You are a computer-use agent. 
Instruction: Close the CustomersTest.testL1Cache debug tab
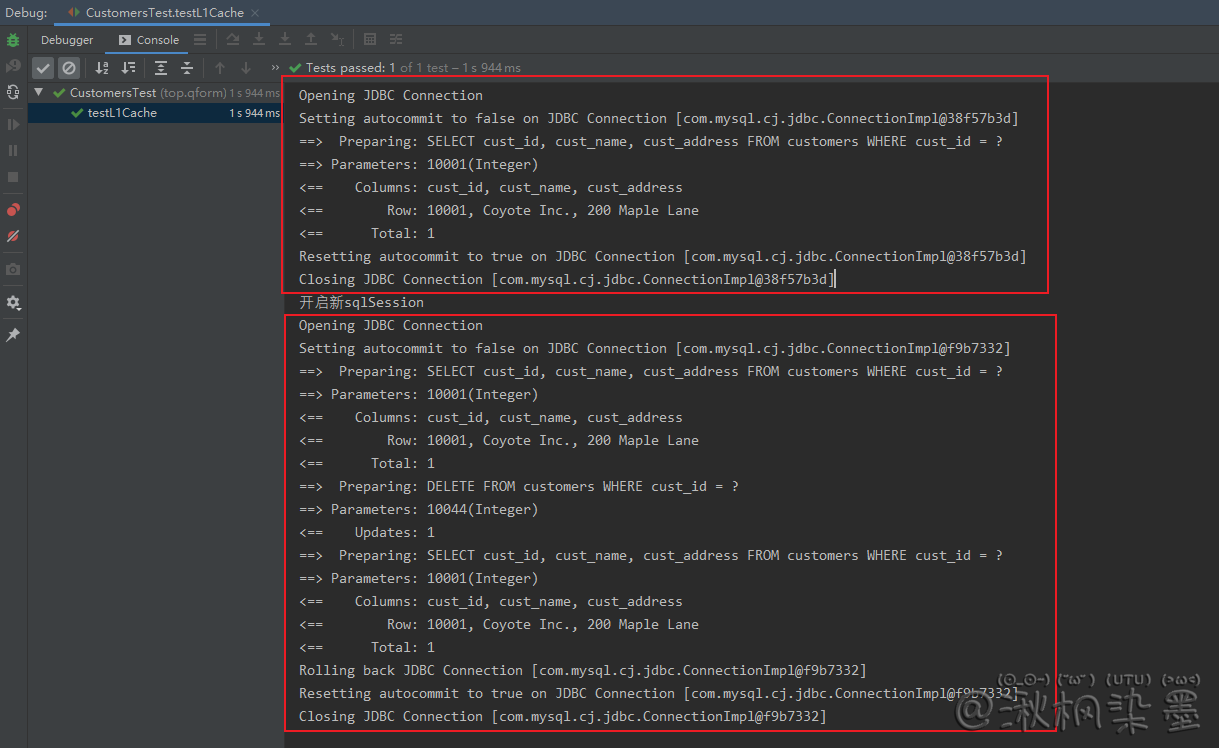click(255, 13)
